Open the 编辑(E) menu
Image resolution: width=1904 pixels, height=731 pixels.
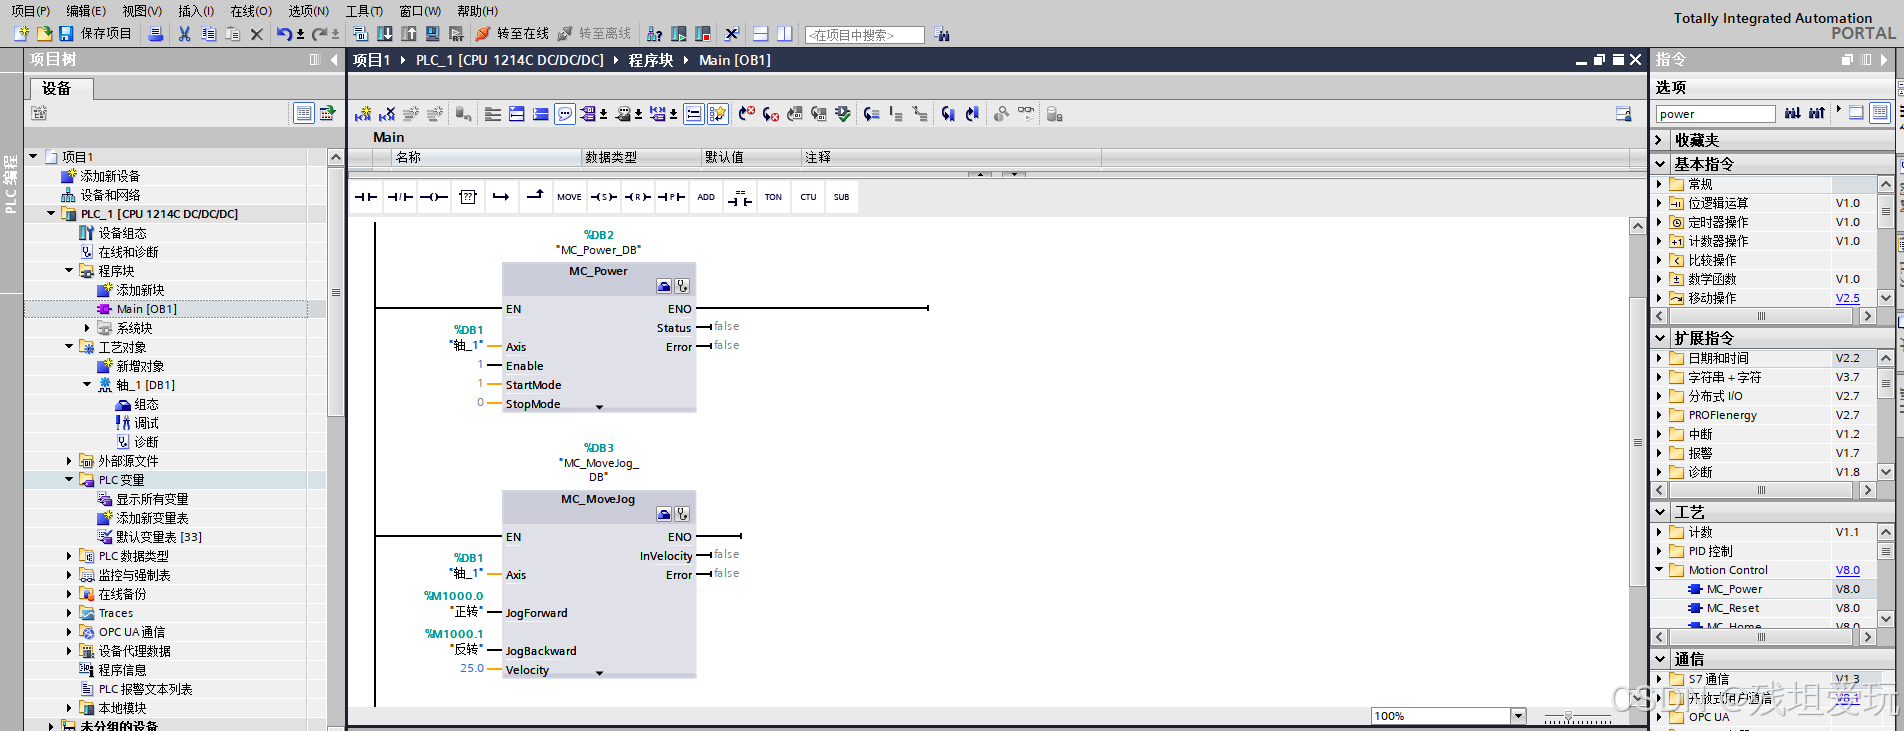pyautogui.click(x=86, y=11)
